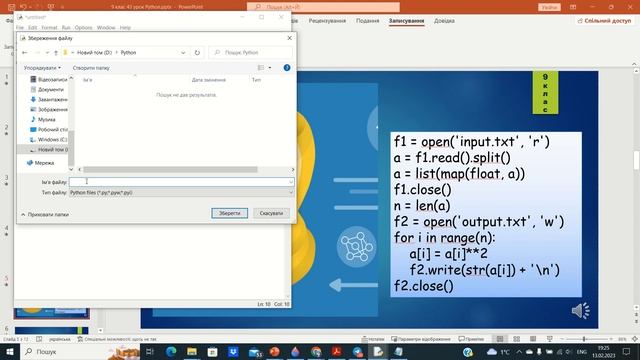Open Google Chrome from taskbar
This screenshot has height=360, width=640.
(x=316, y=351)
